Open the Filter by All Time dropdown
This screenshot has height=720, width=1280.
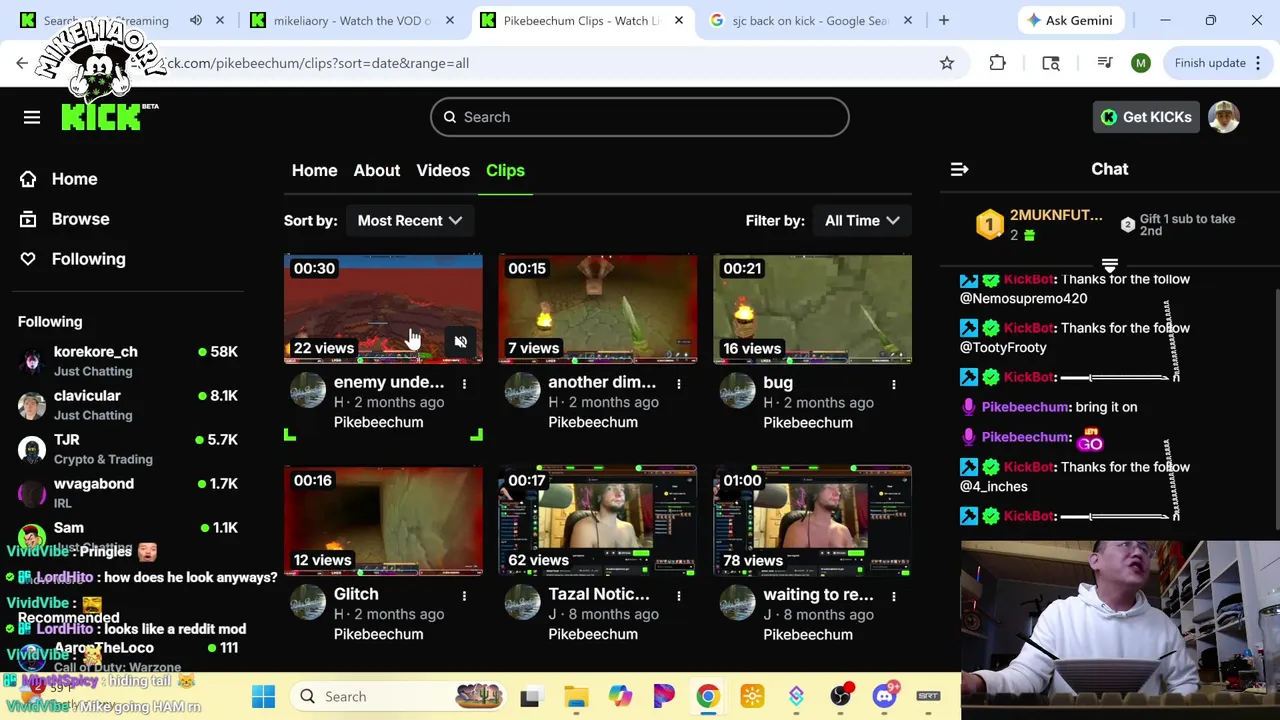tap(862, 220)
